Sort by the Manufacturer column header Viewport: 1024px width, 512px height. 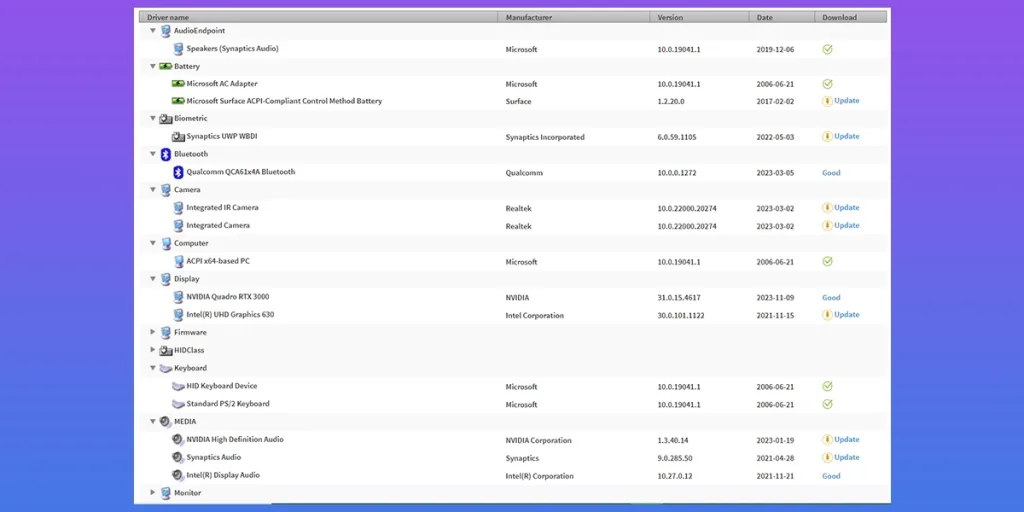coord(573,17)
